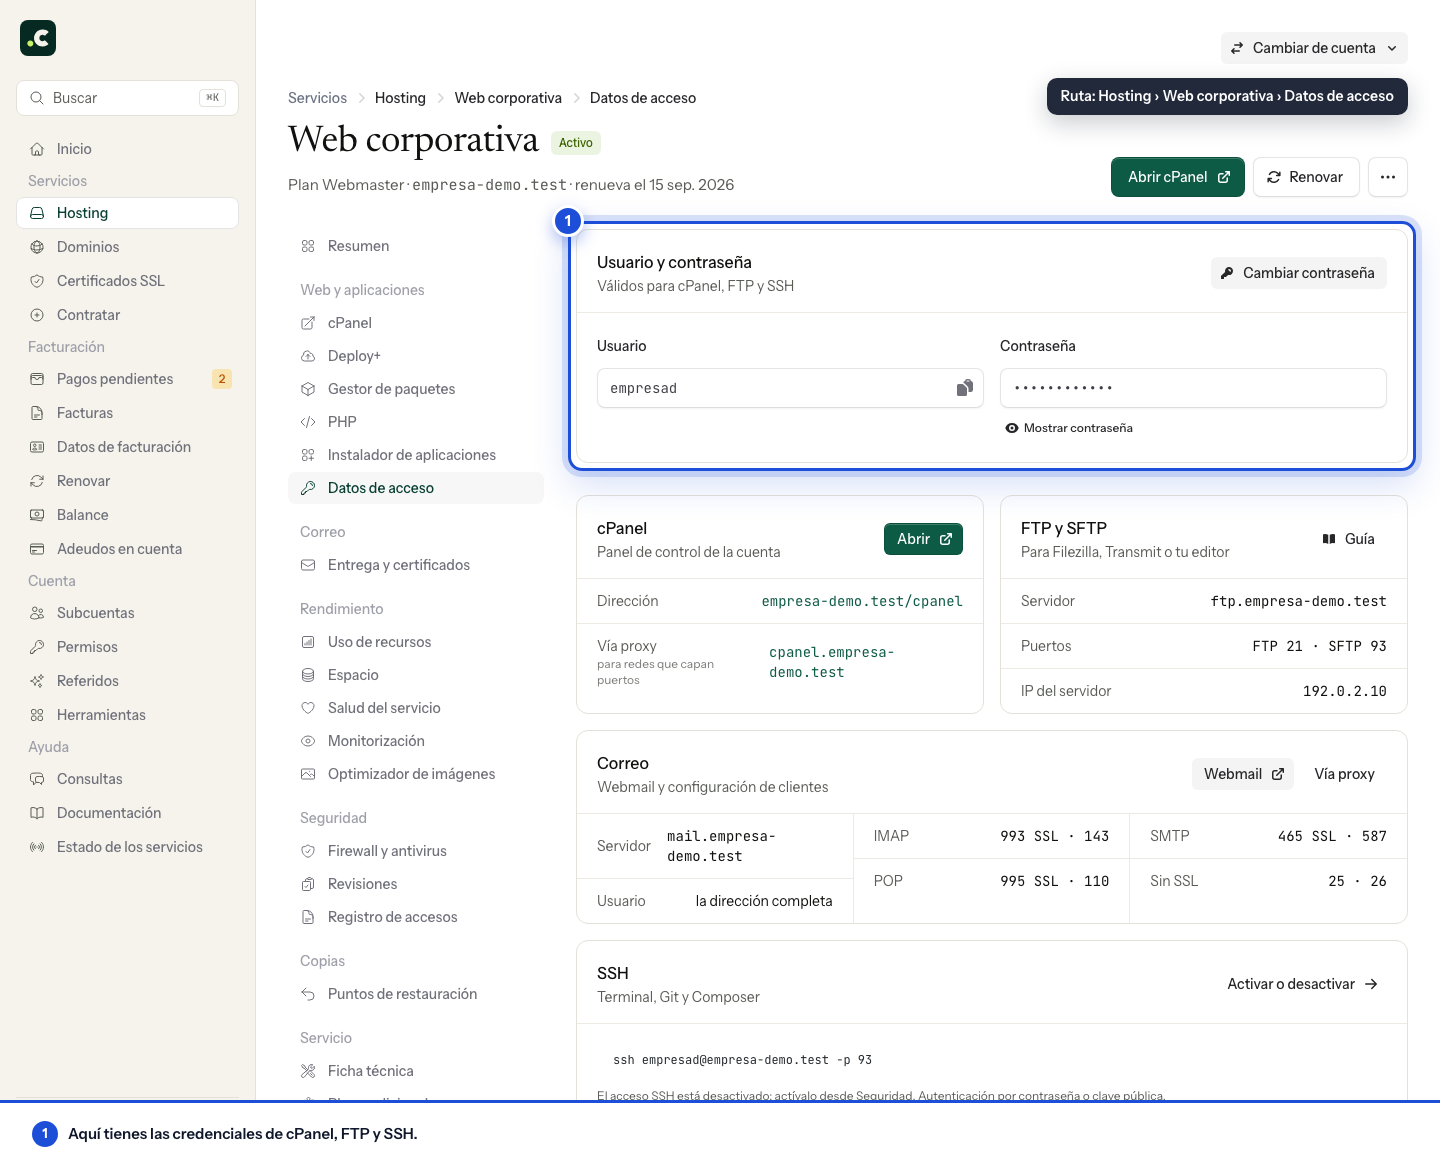The height and width of the screenshot is (1164, 1440).
Task: Open cpanel.empresa-demo.test proxy link
Action: click(832, 662)
